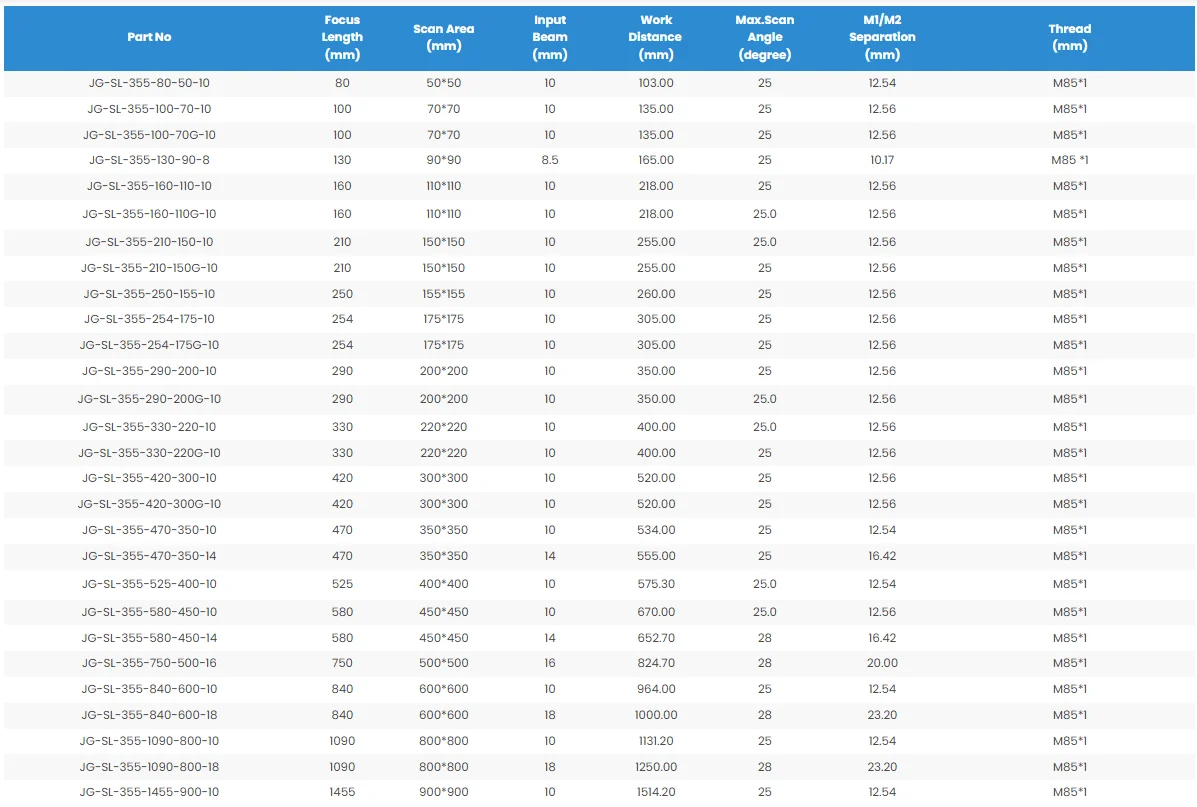Click the 575.30 work distance cell
The width and height of the screenshot is (1197, 807).
click(656, 584)
